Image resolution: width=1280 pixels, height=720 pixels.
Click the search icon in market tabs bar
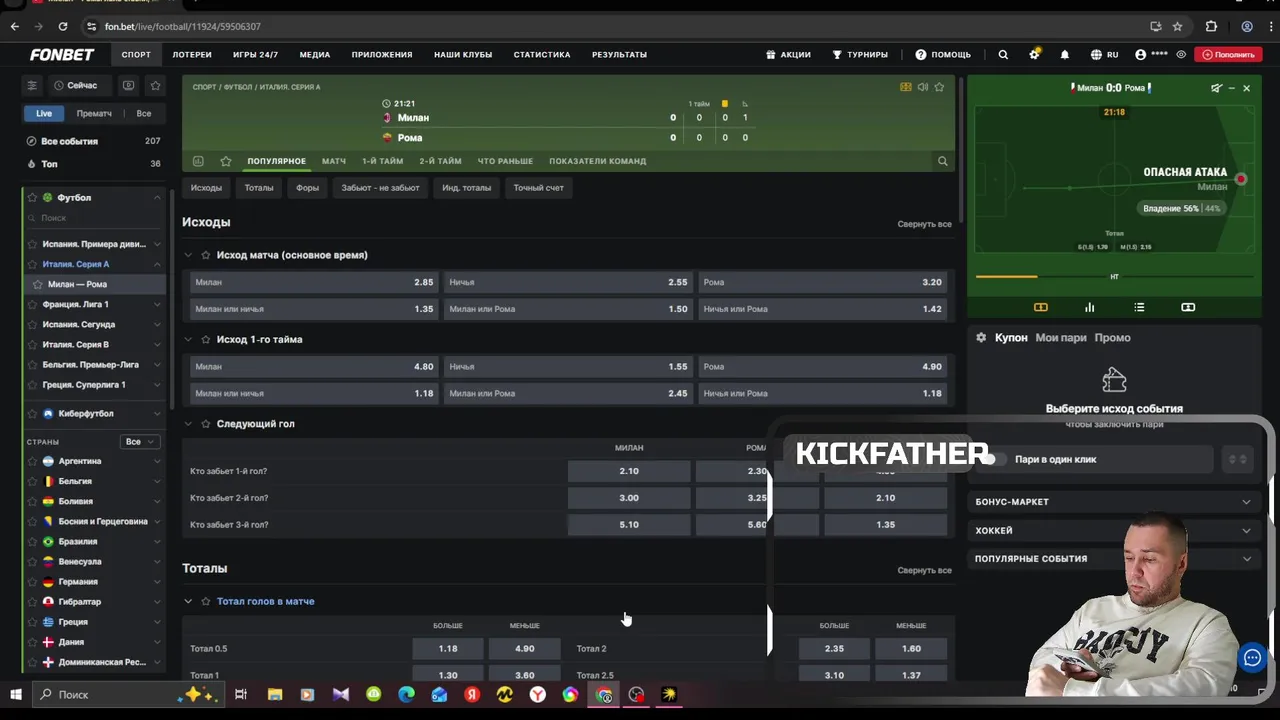pos(942,161)
